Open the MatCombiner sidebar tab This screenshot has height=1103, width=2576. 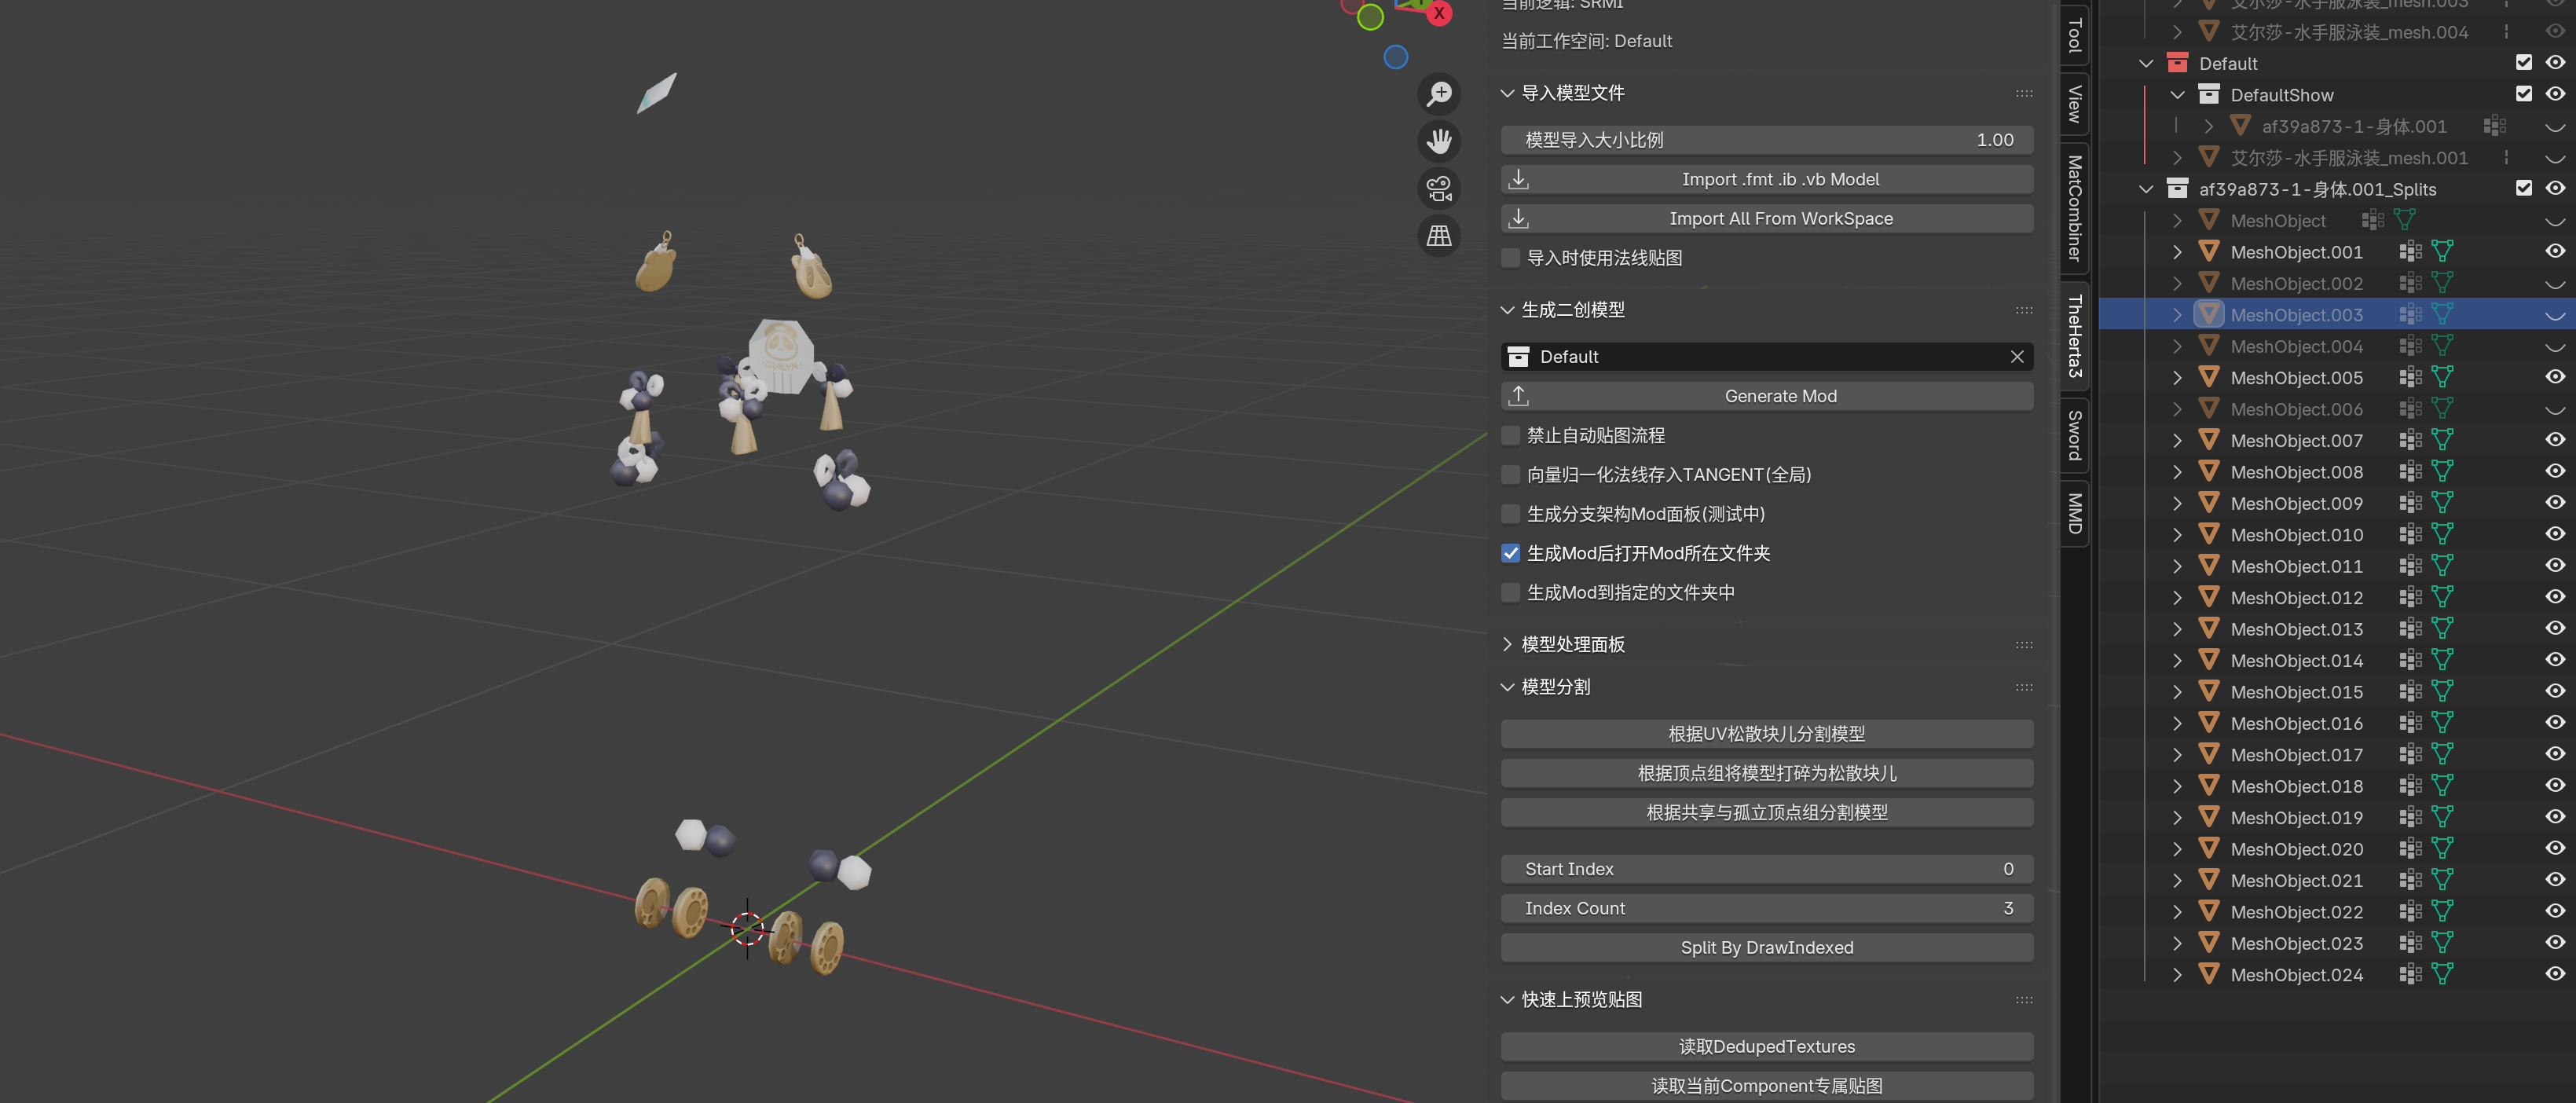[x=2074, y=208]
